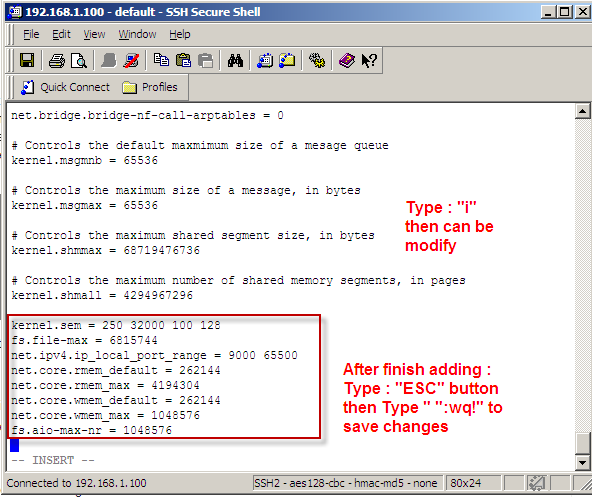
Task: Open the View menu
Action: click(x=94, y=34)
